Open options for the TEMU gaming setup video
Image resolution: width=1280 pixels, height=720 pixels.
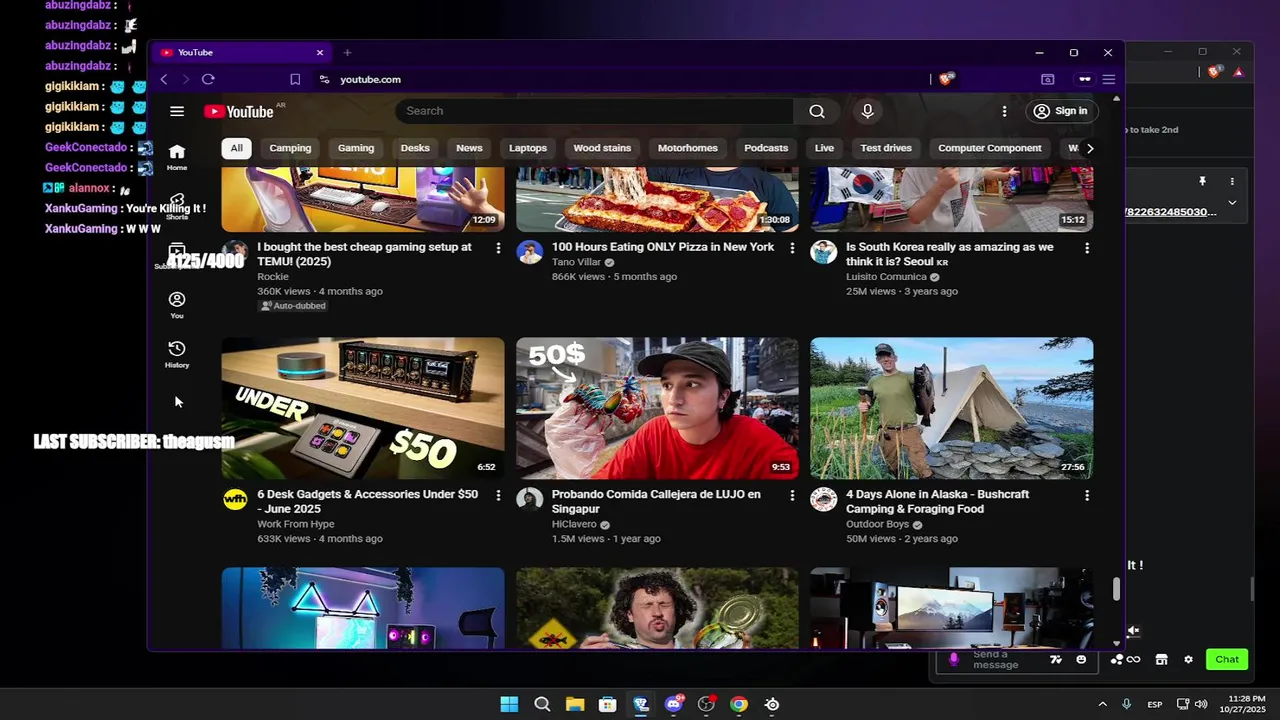pyautogui.click(x=498, y=248)
